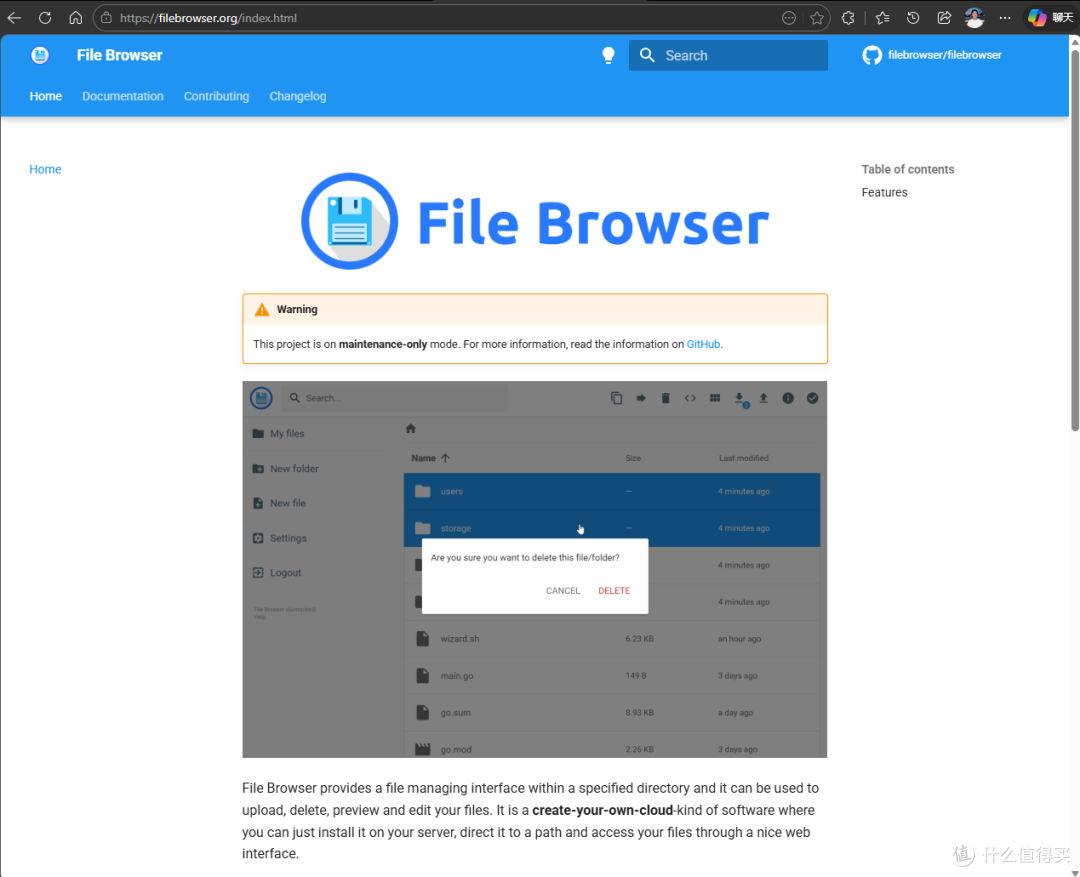Click CANCEL in delete dialog

pyautogui.click(x=563, y=590)
